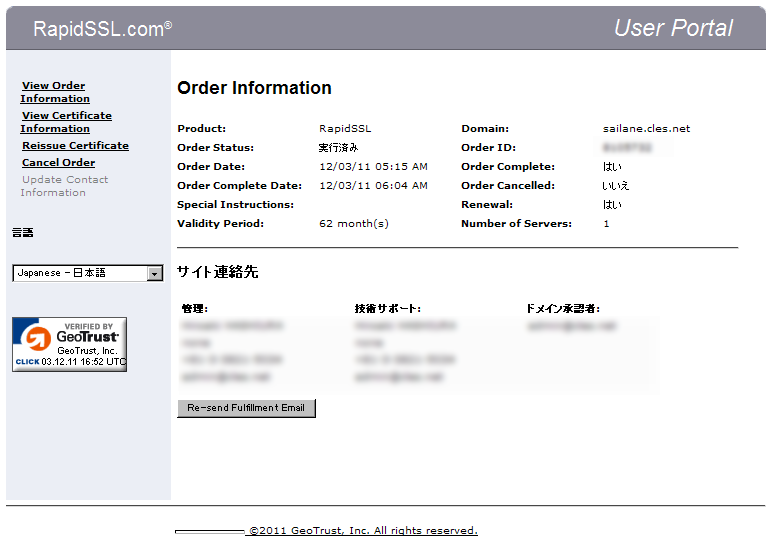Click greyed Update Contact Information link
Image resolution: width=770 pixels, height=545 pixels.
tap(65, 186)
